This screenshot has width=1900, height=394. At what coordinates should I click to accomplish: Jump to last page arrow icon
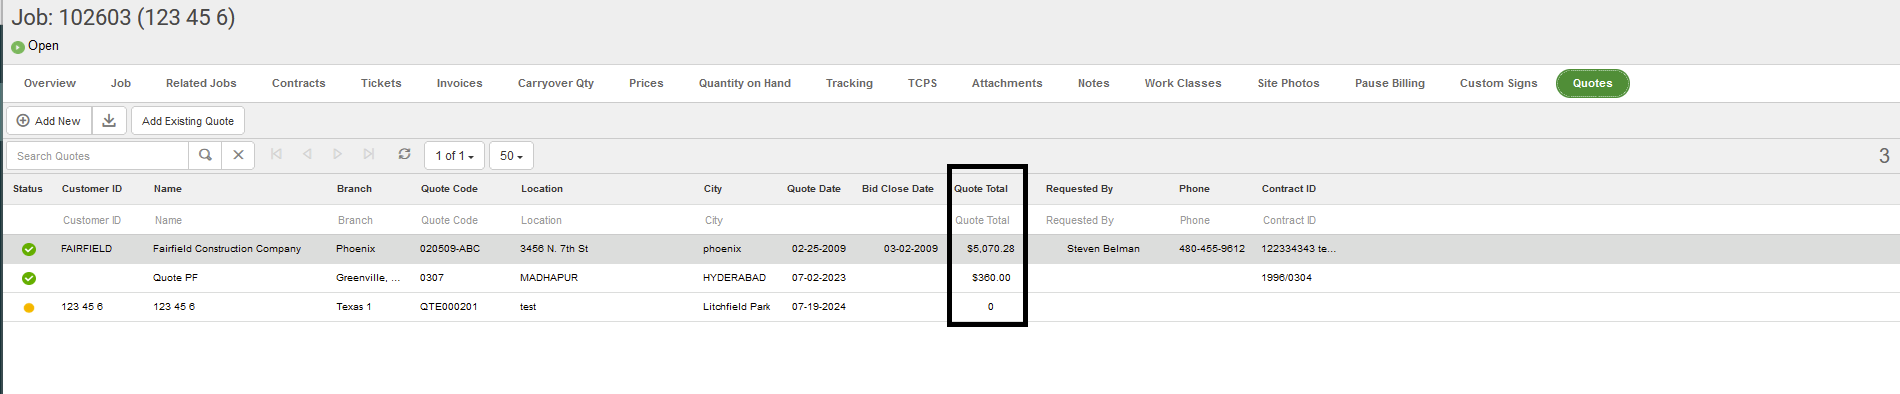(369, 154)
